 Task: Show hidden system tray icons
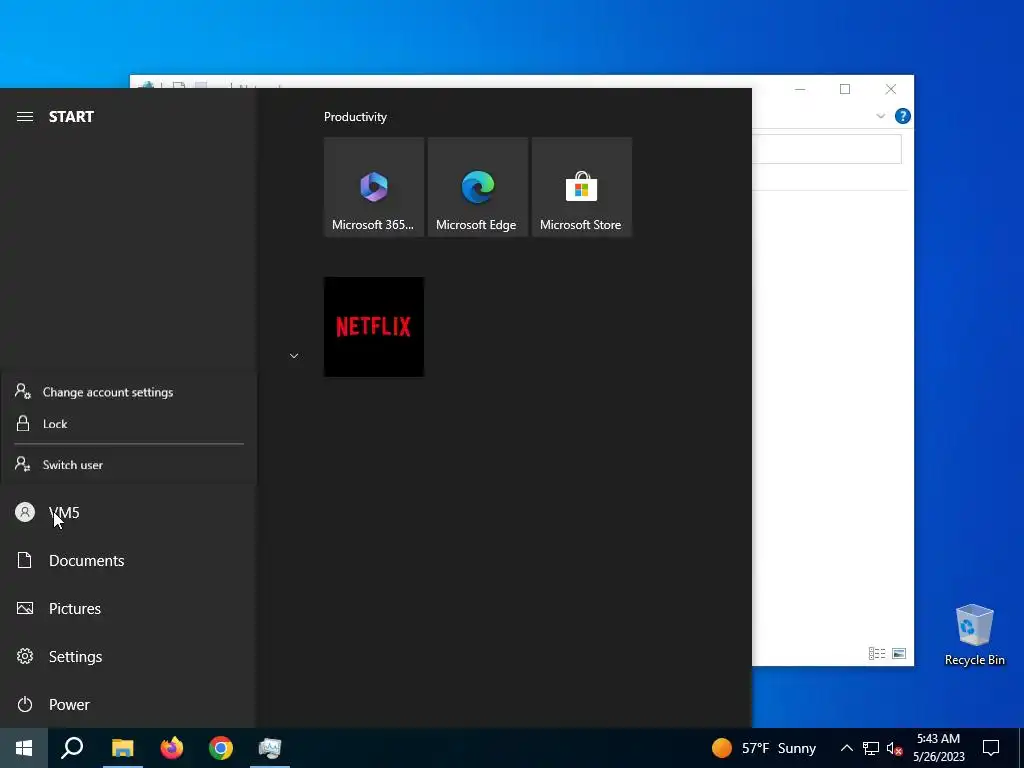846,748
